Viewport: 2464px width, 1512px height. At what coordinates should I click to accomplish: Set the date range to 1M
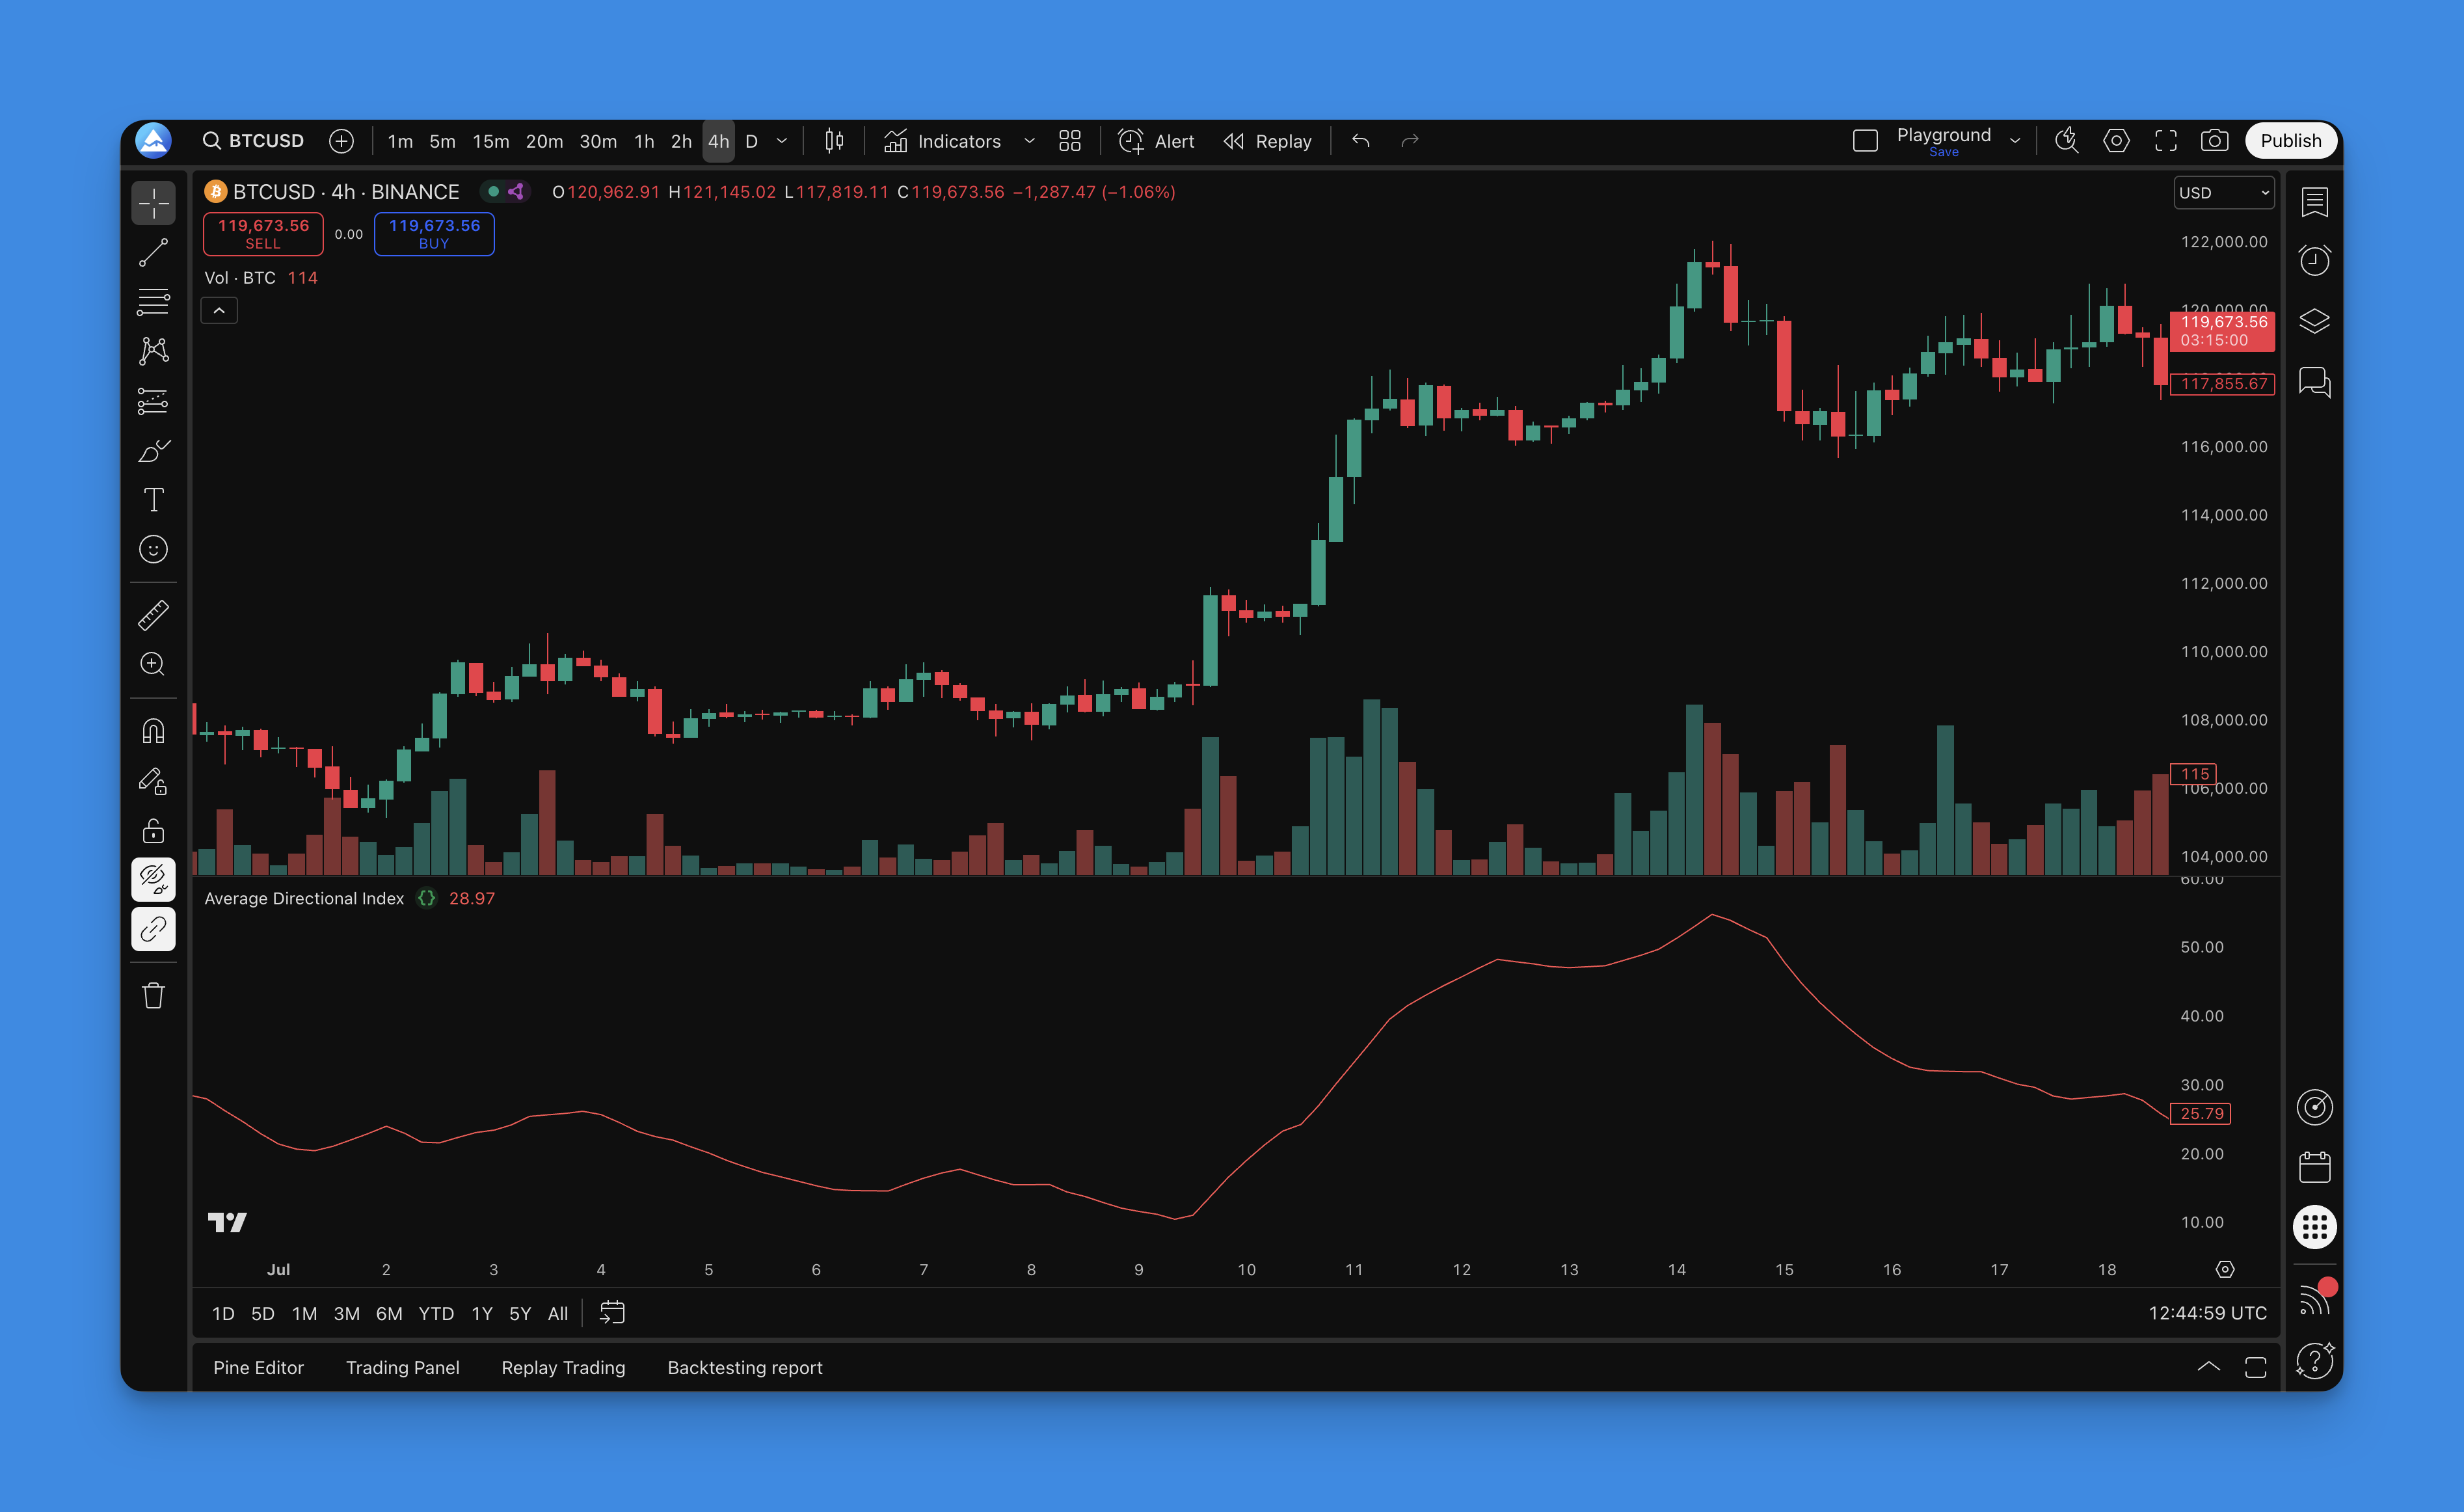[304, 1314]
